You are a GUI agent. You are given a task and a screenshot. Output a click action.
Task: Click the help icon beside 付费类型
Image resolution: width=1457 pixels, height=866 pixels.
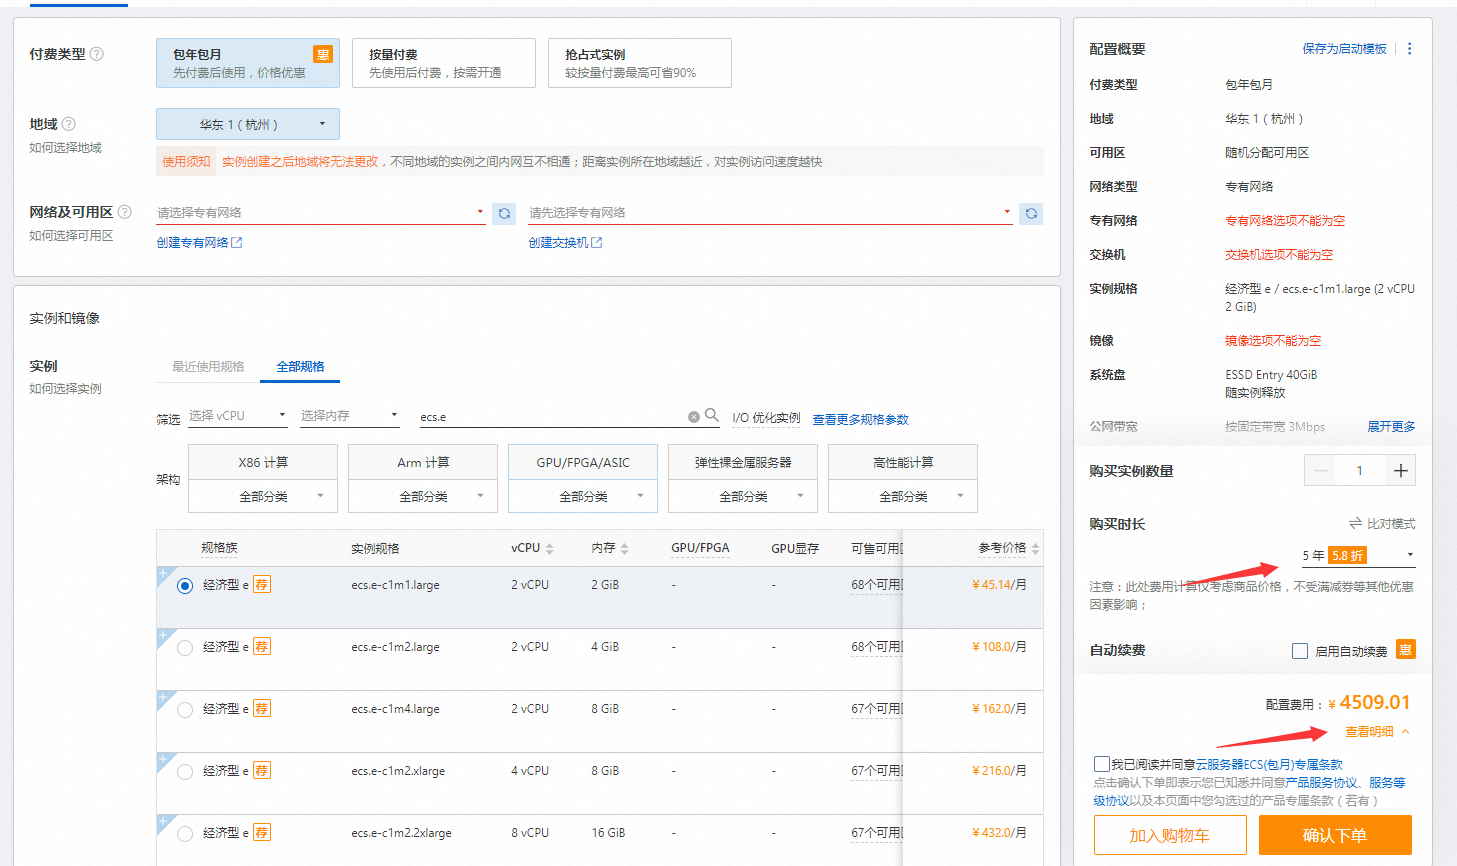97,54
